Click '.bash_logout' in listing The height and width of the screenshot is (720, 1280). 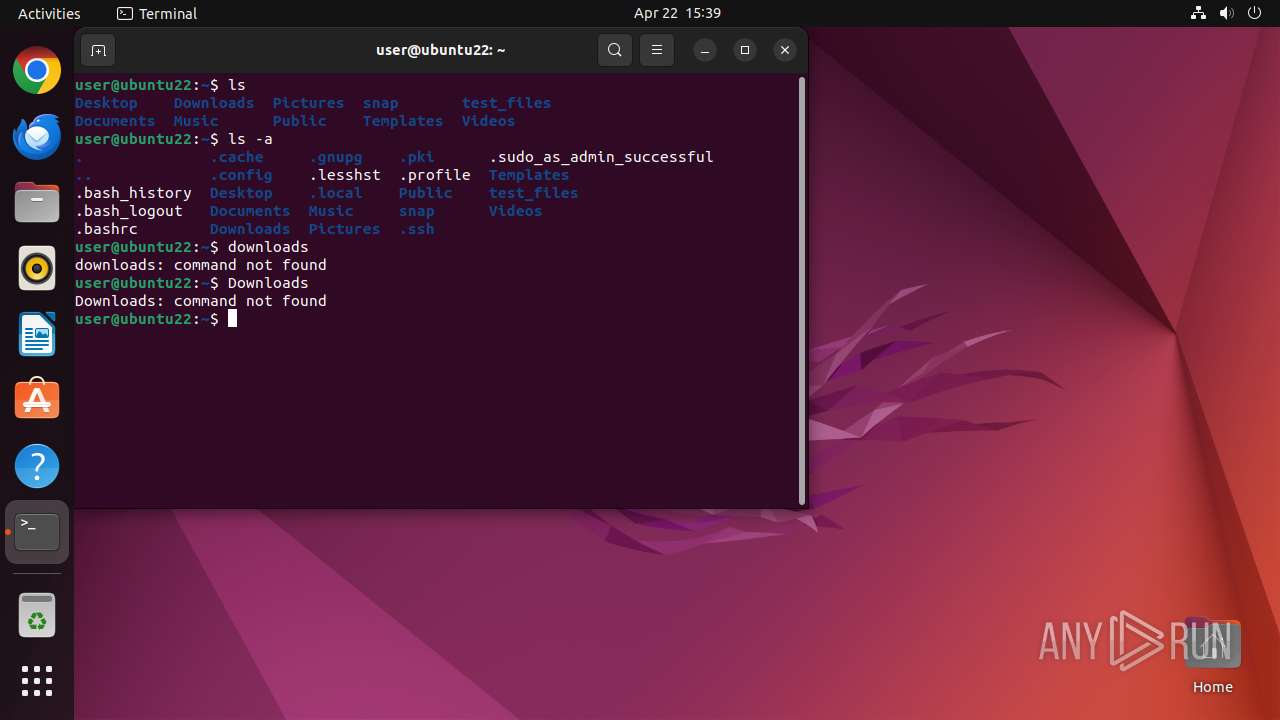coord(129,211)
